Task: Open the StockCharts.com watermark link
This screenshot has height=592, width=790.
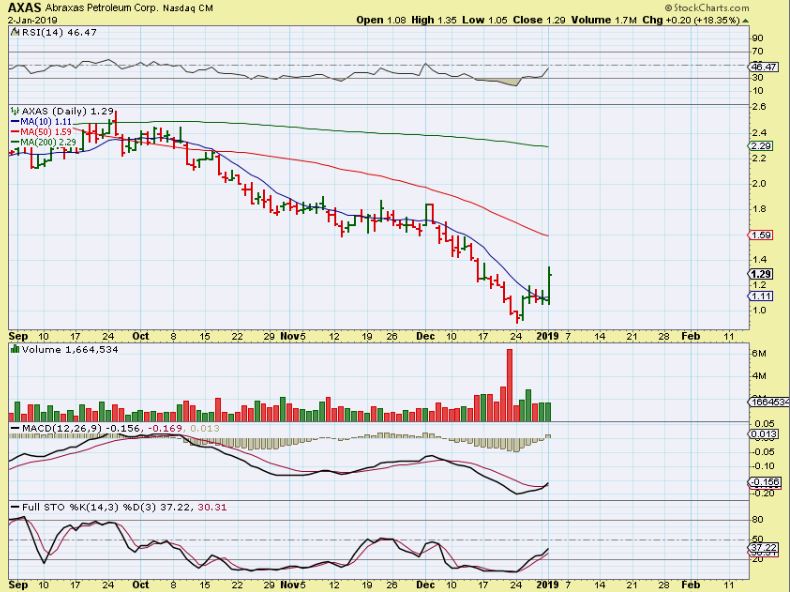Action: [x=706, y=8]
